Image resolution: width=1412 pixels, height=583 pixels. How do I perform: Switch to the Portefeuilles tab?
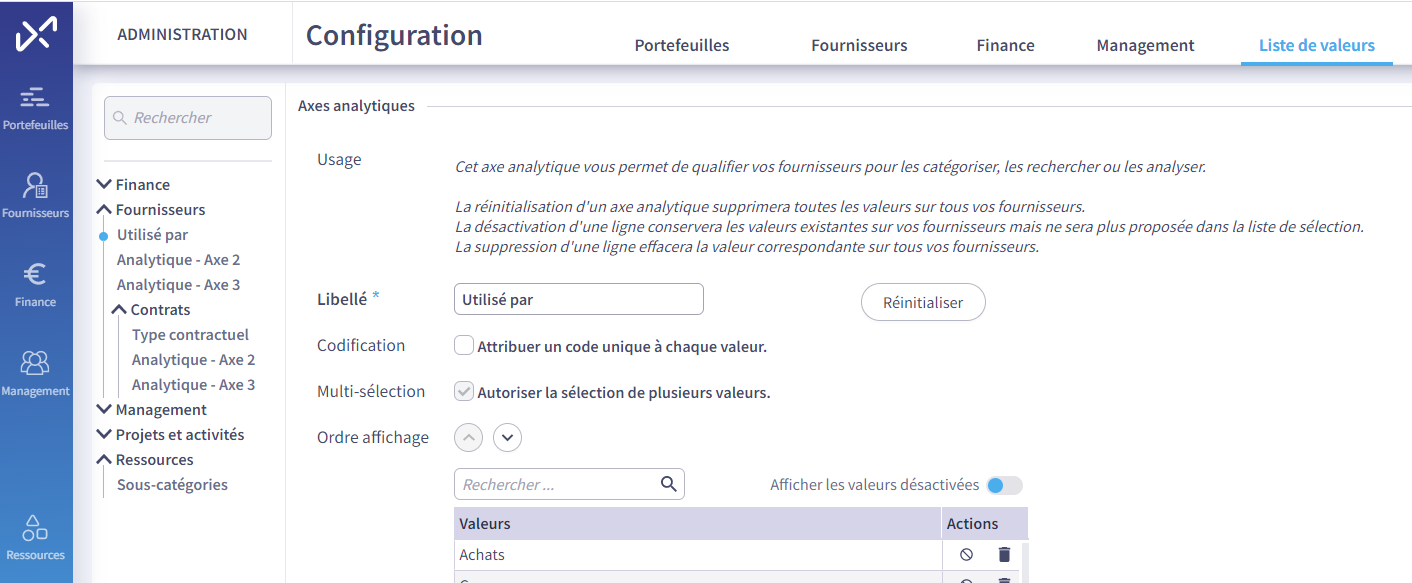682,45
